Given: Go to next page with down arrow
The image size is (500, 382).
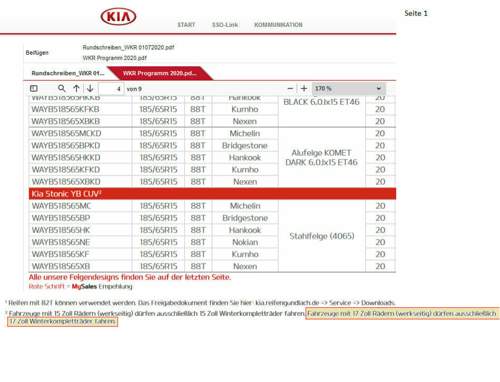Looking at the screenshot, I should 90,88.
